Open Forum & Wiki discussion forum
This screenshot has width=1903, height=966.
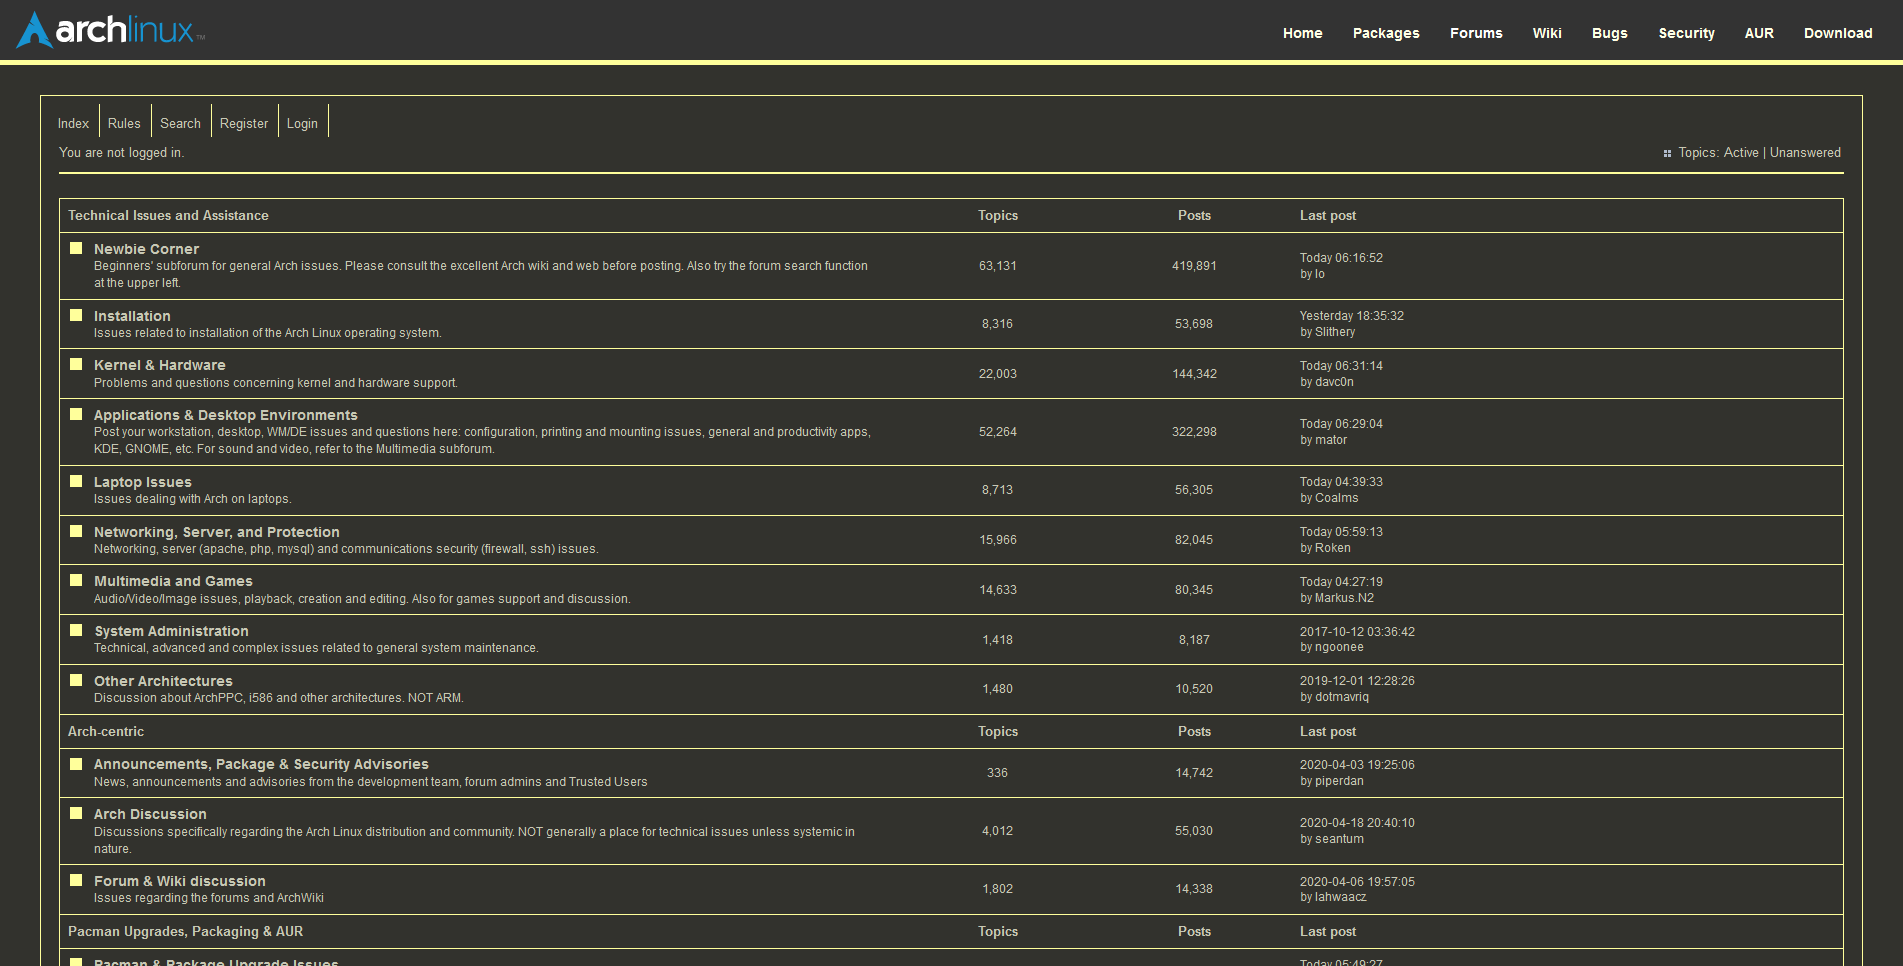(x=180, y=881)
